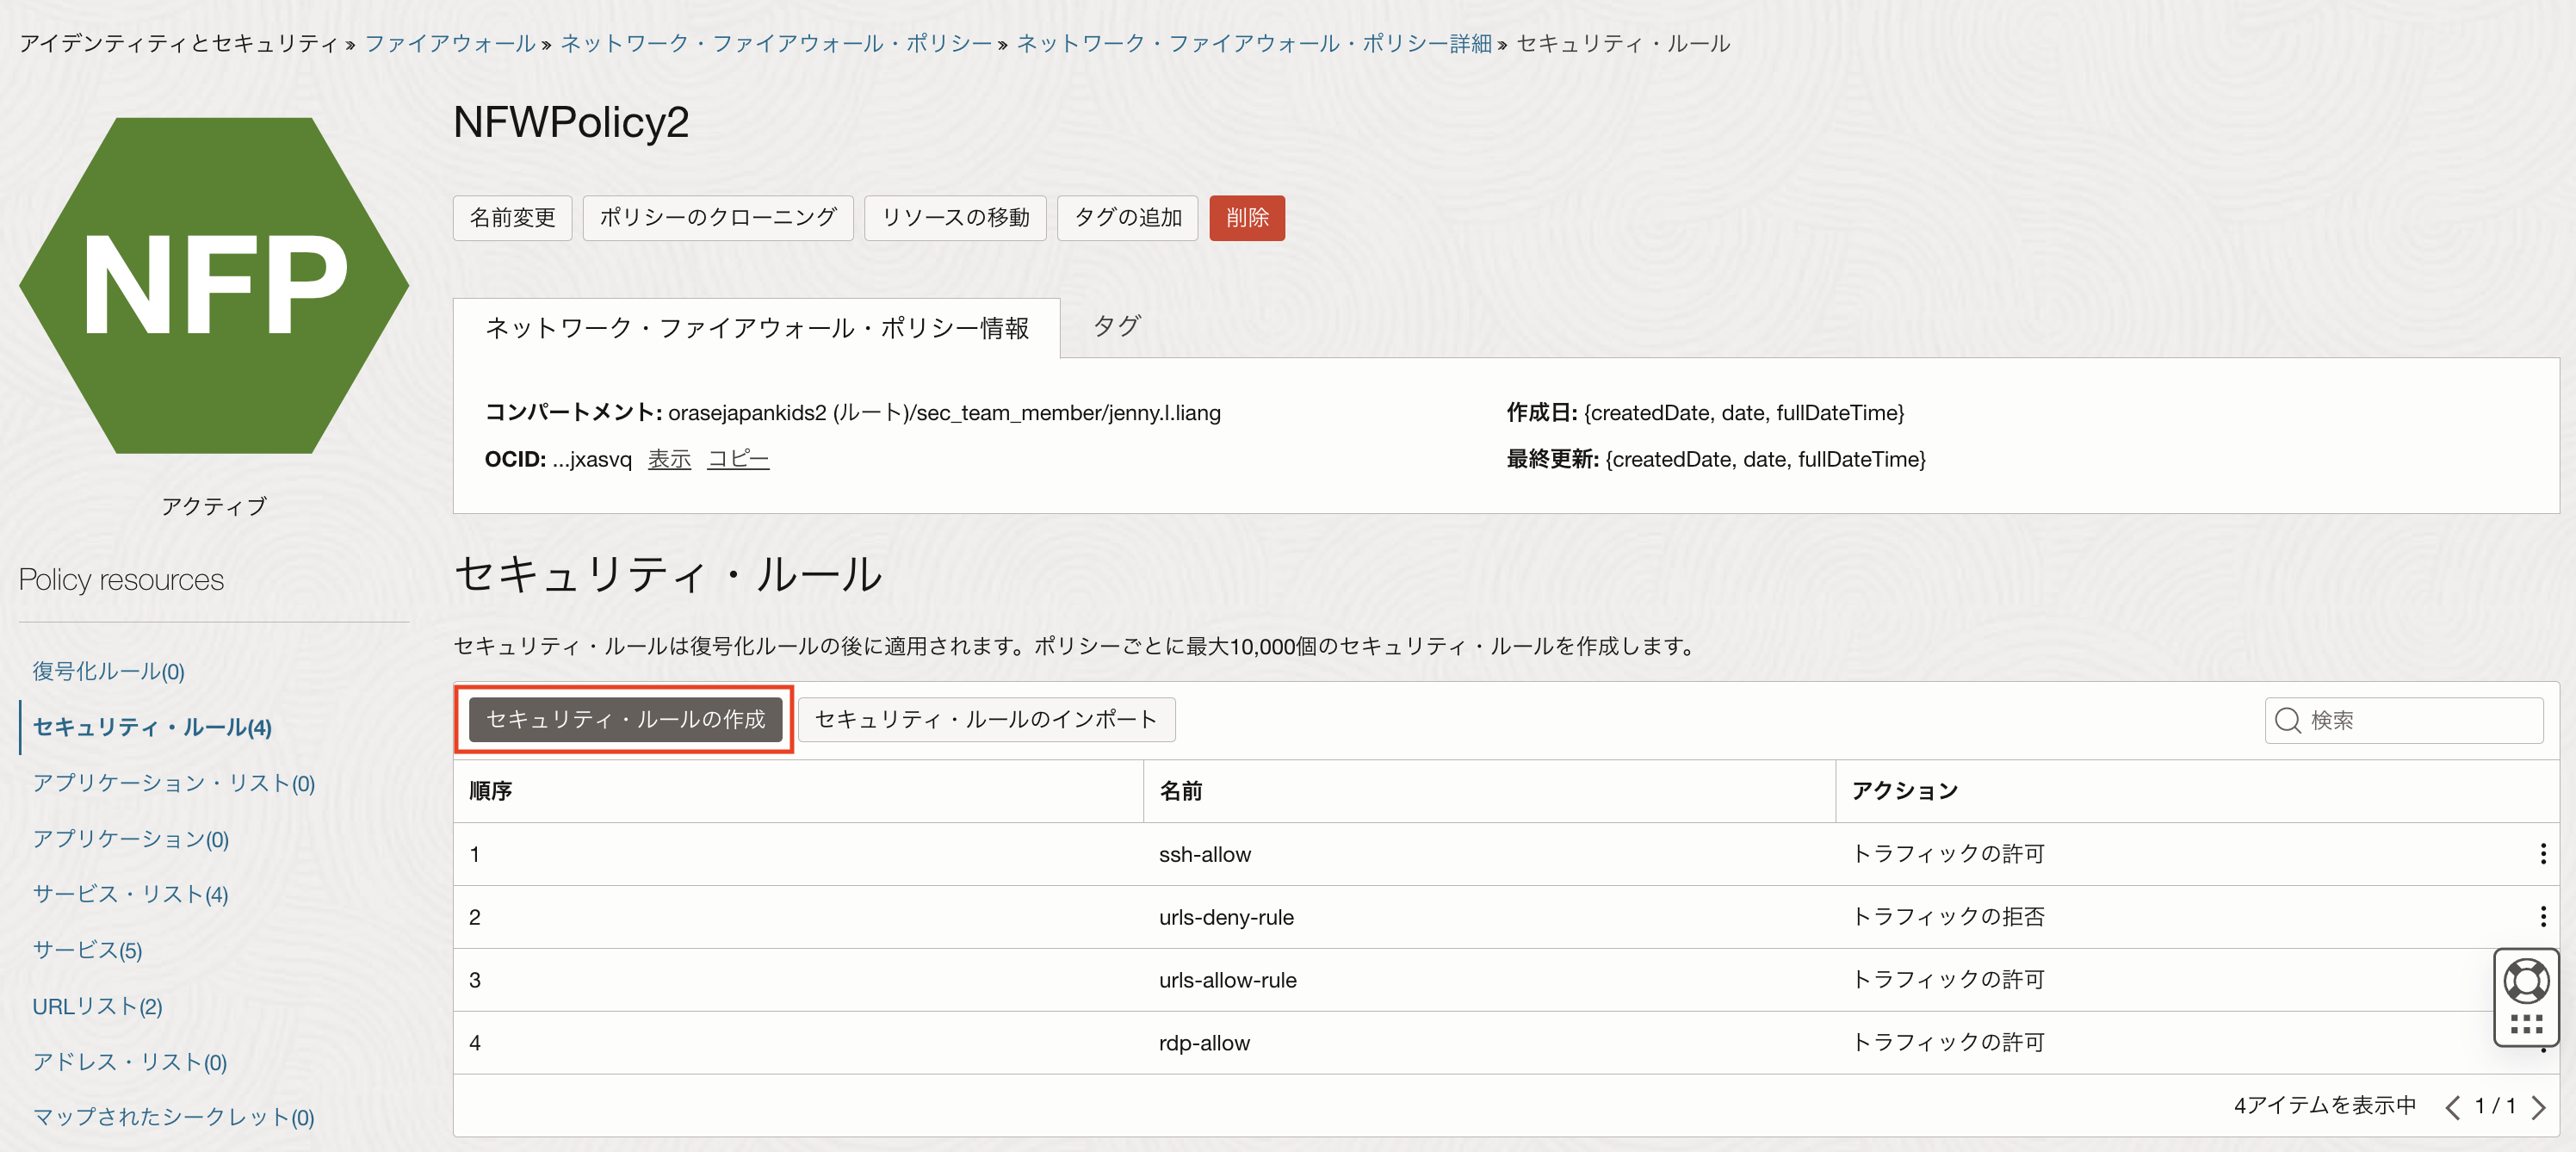Click NFWPolicy2 title heading
The width and height of the screenshot is (2576, 1152).
click(x=571, y=123)
